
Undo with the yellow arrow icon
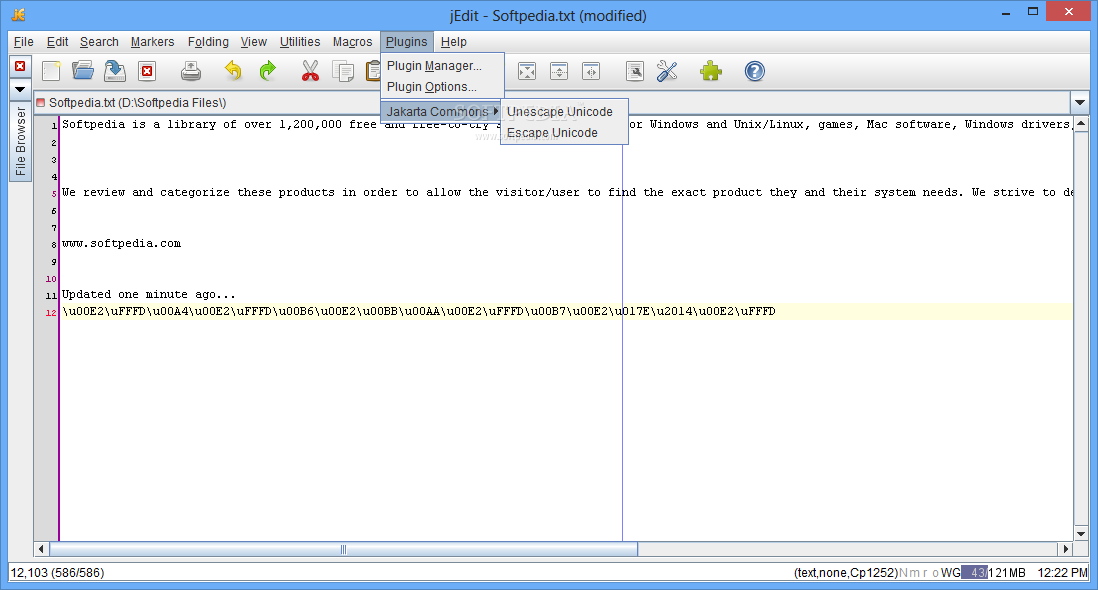(x=233, y=71)
